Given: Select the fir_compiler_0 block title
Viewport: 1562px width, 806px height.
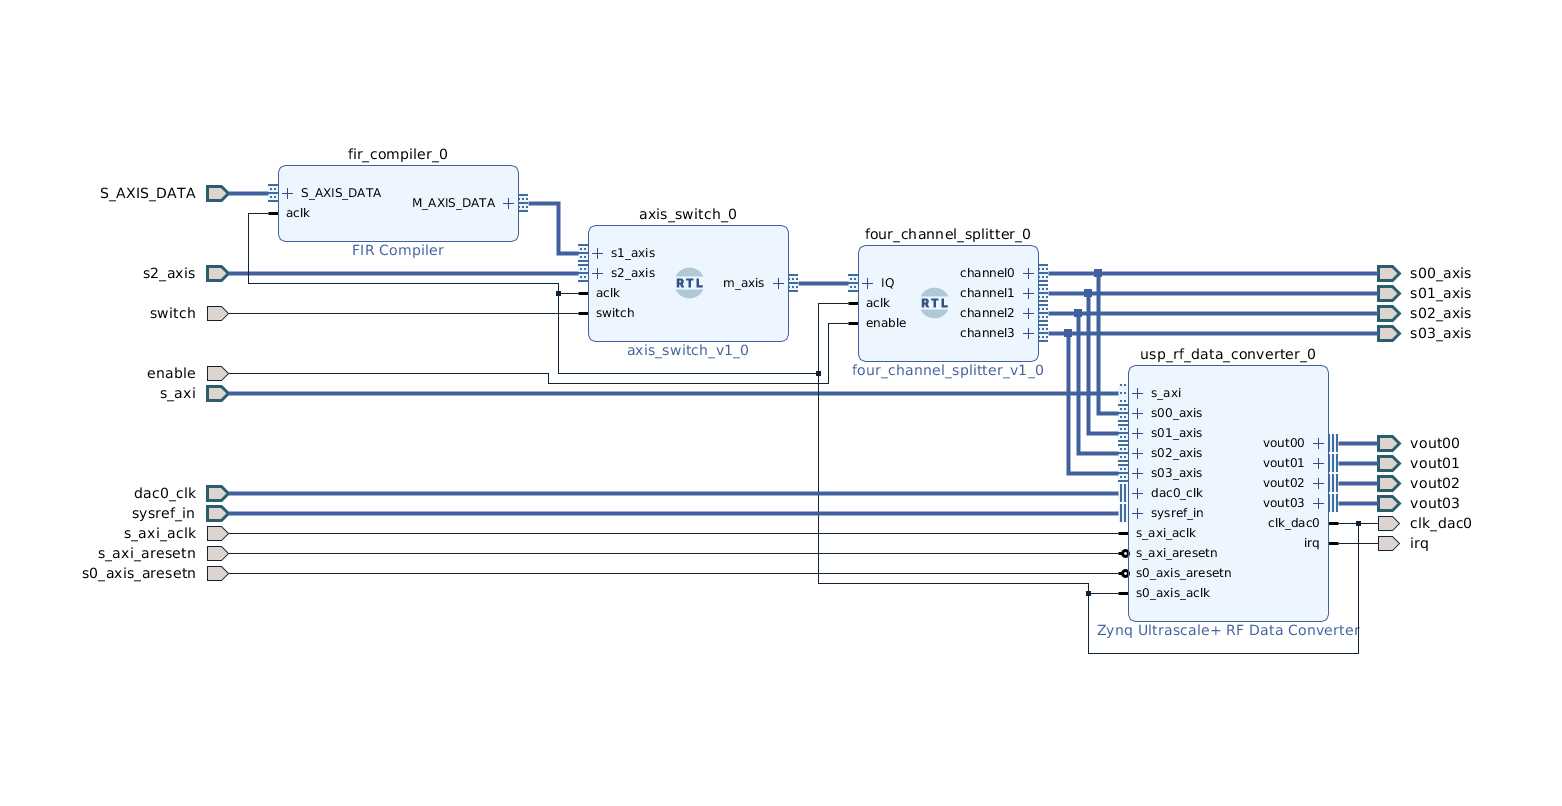Looking at the screenshot, I should click(398, 154).
